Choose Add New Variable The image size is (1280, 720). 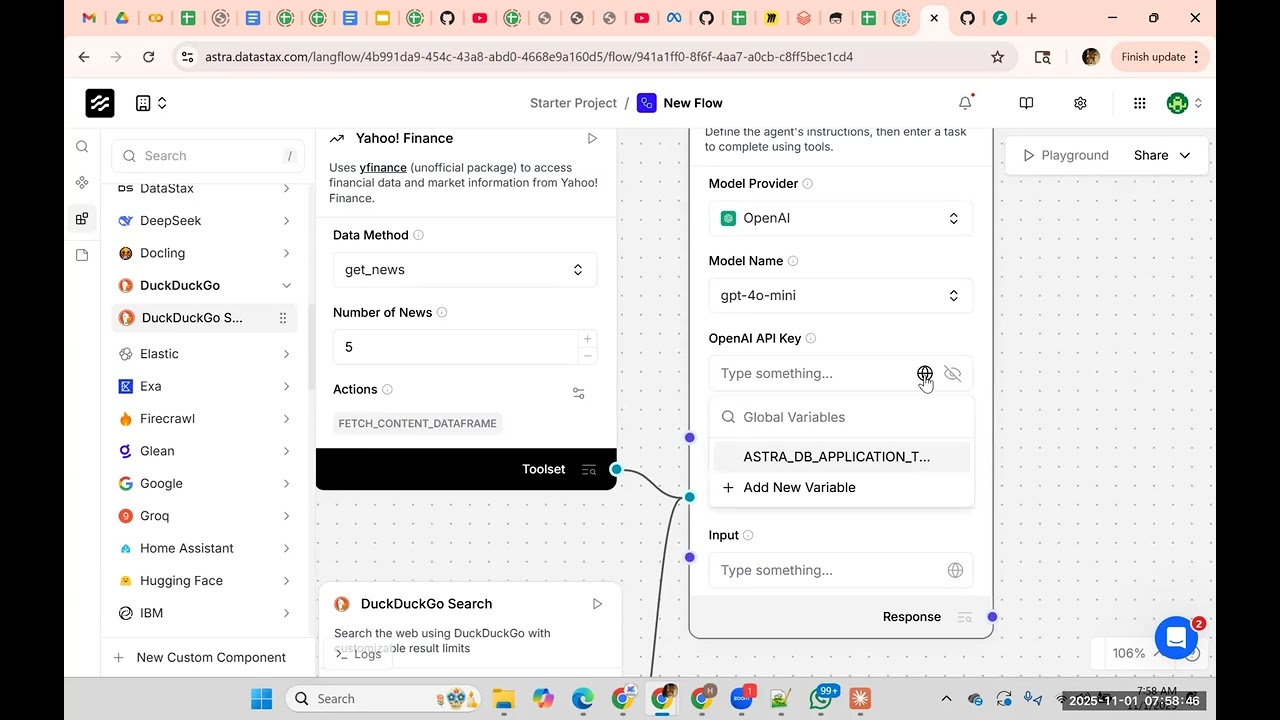click(841, 487)
